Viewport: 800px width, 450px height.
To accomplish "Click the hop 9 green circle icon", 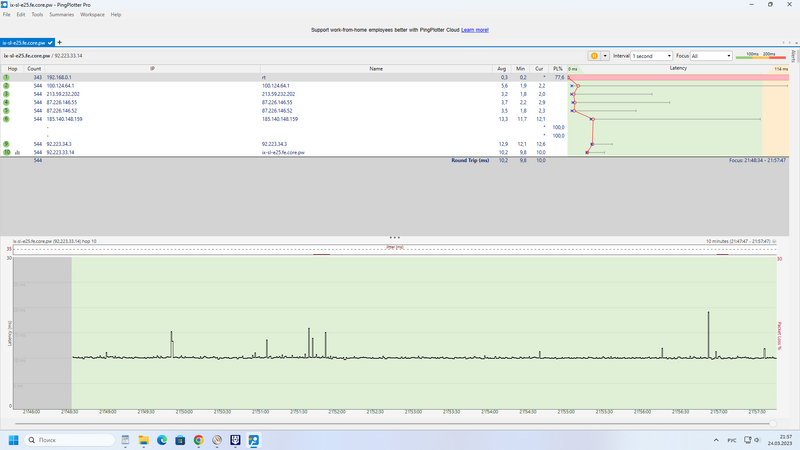I will point(6,144).
